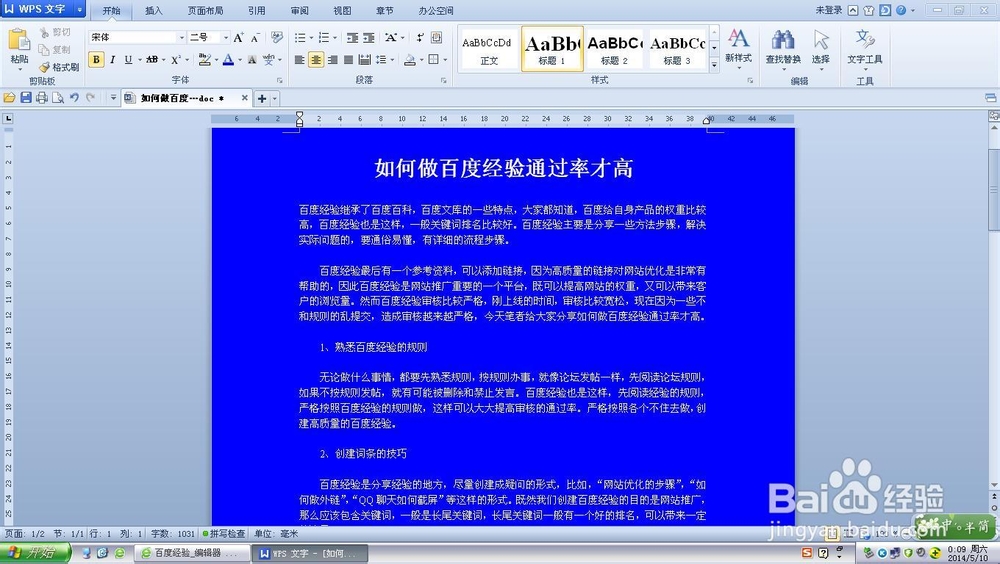Toggle Bold formatting
This screenshot has height=564, width=1000.
(96, 59)
